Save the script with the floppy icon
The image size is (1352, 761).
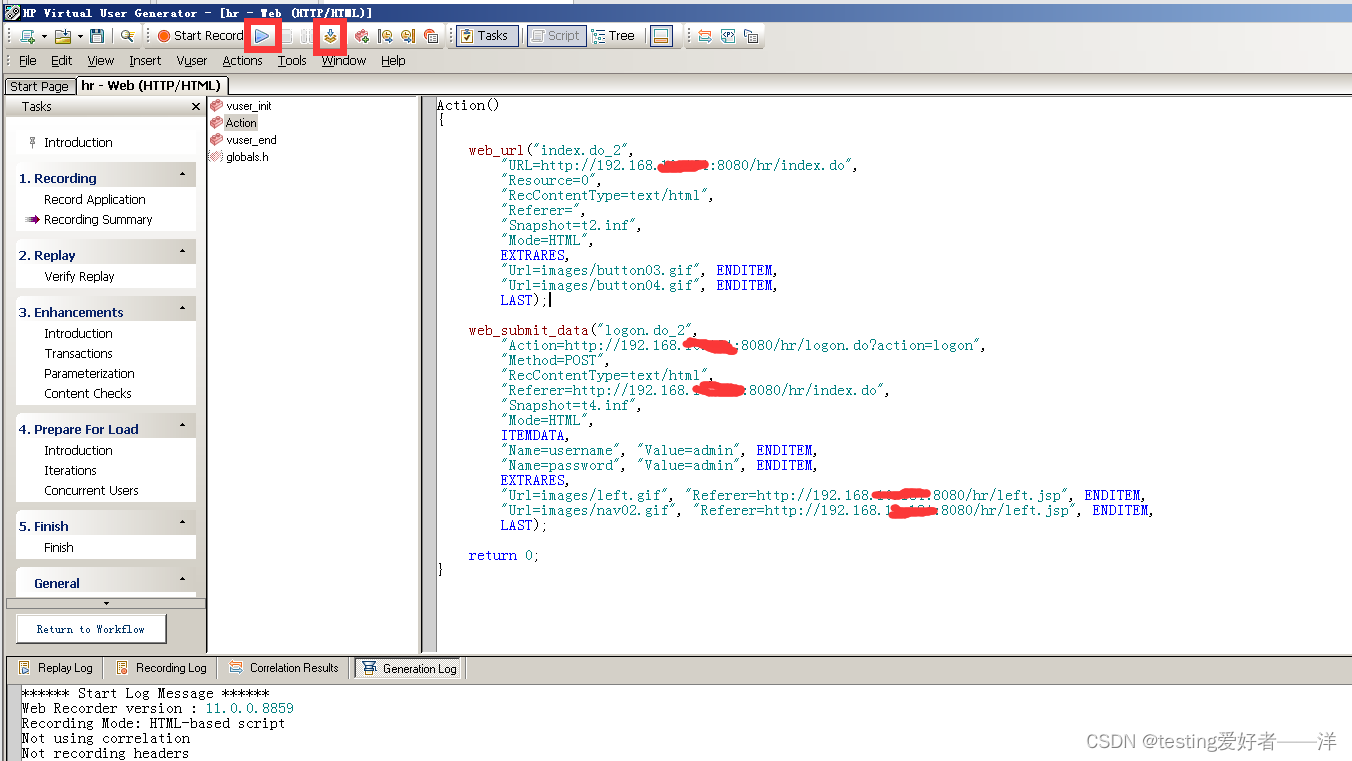click(97, 36)
